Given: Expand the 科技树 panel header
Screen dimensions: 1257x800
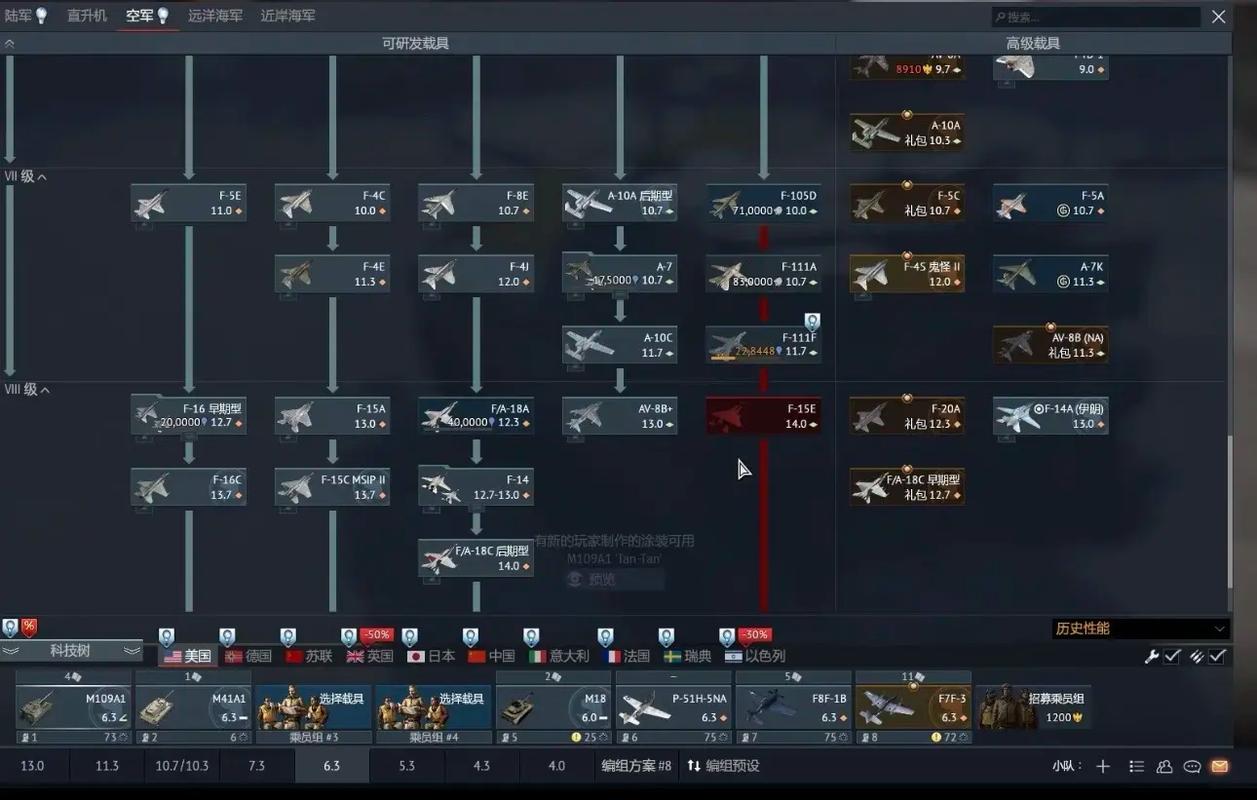Looking at the screenshot, I should [70, 651].
